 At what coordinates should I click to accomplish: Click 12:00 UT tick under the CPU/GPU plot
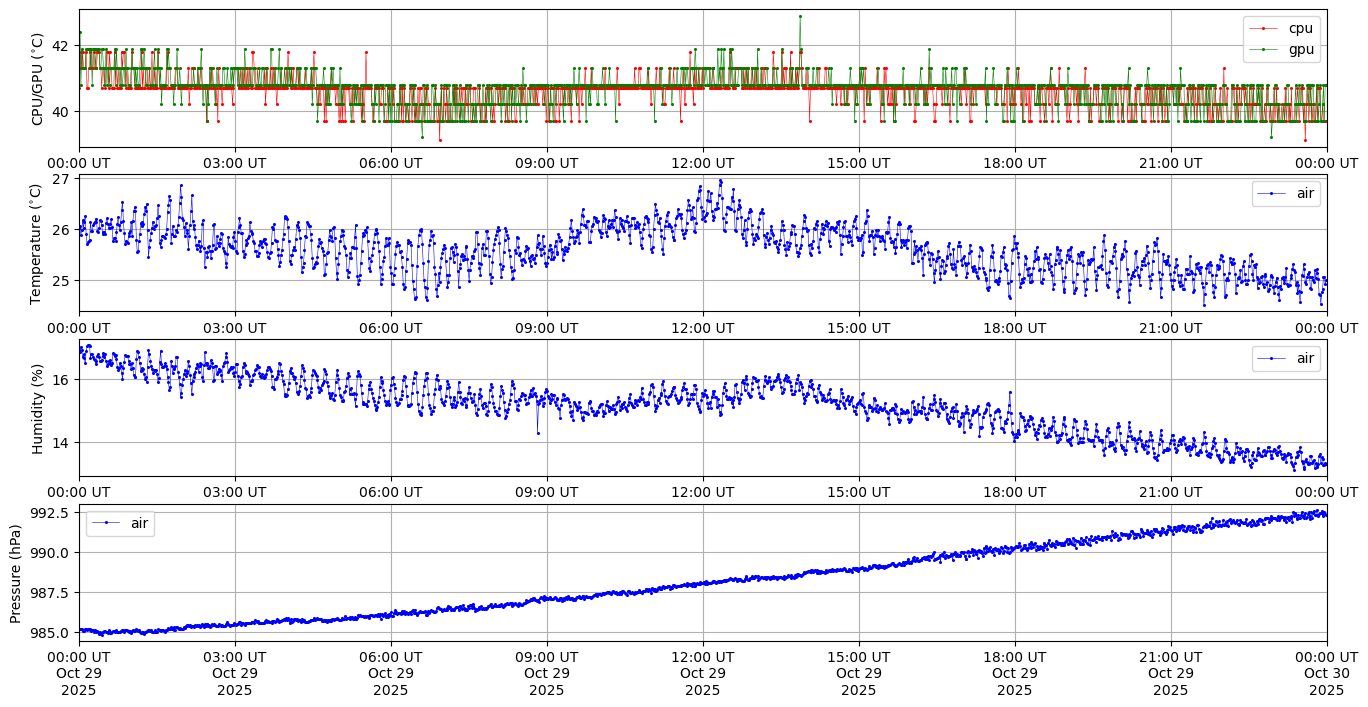pos(702,163)
